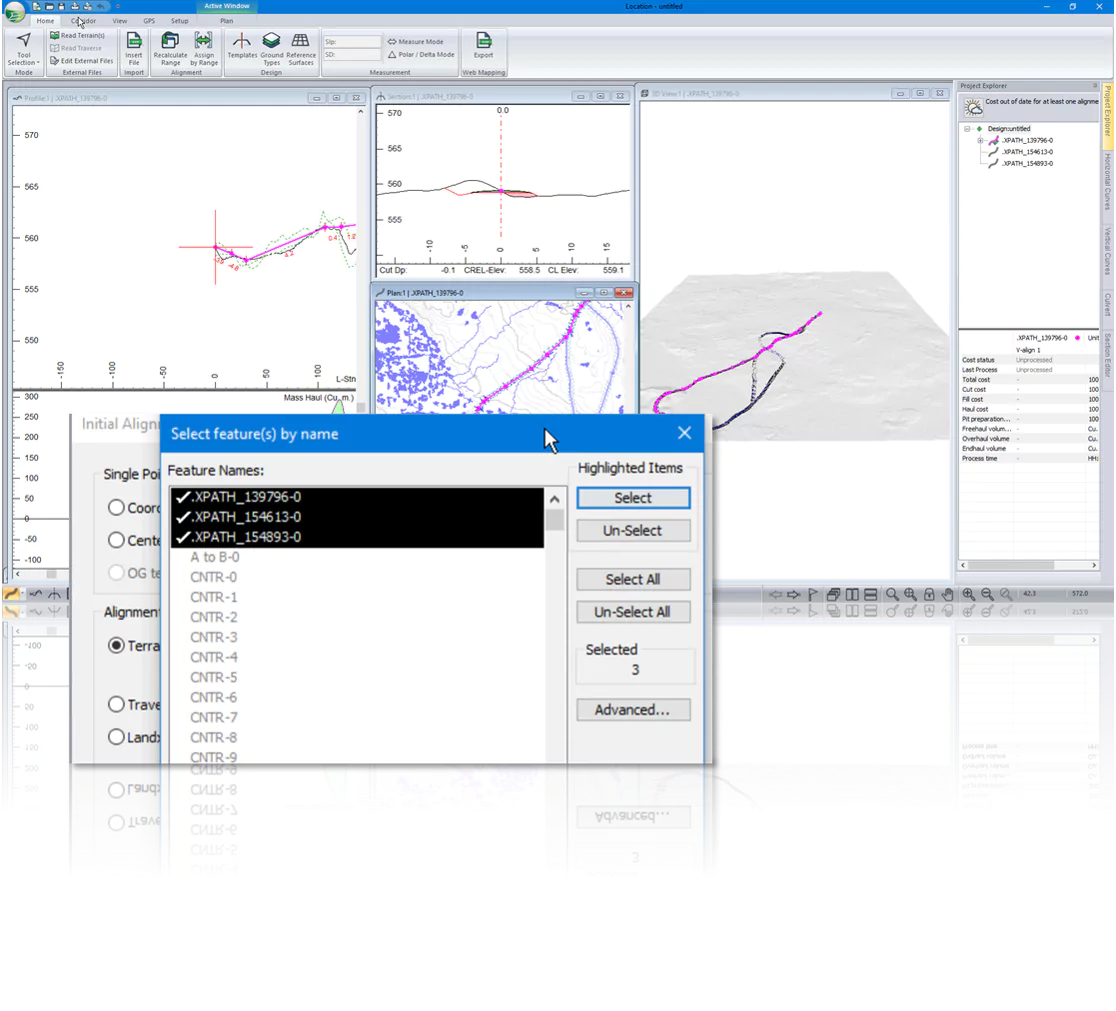The height and width of the screenshot is (1011, 1116).
Task: Open the Tool Selection mode dropdown
Action: (23, 49)
